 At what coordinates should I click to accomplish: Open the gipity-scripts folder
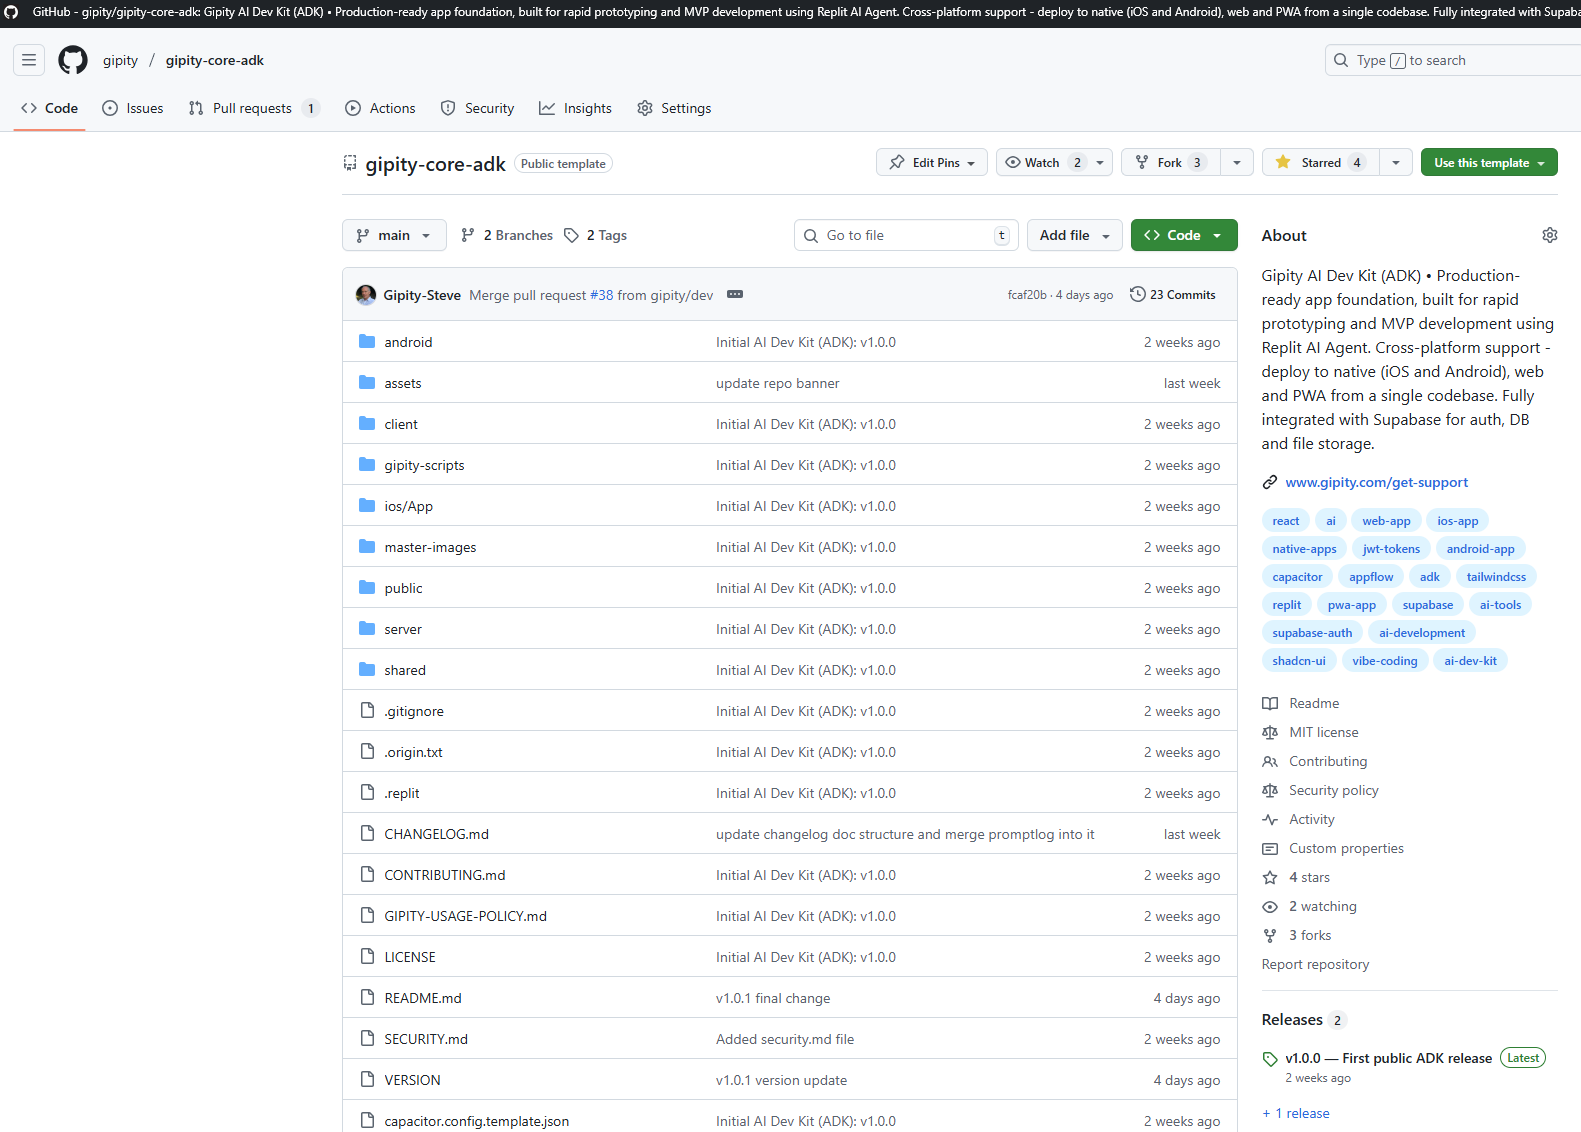click(x=425, y=465)
